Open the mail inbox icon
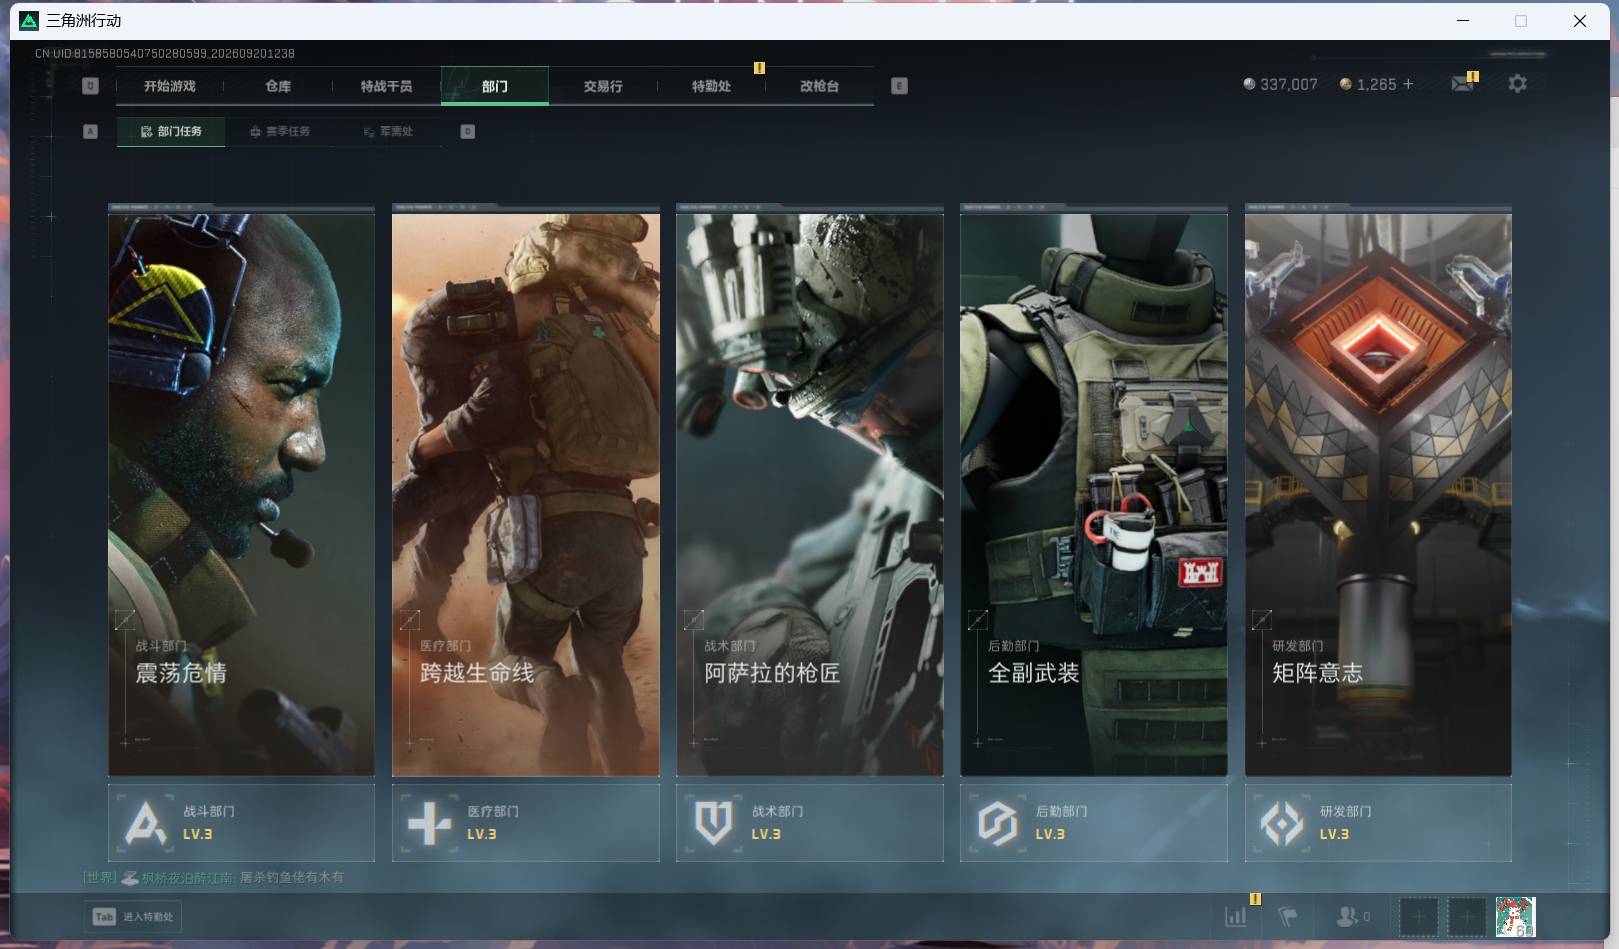Viewport: 1619px width, 949px height. point(1463,83)
